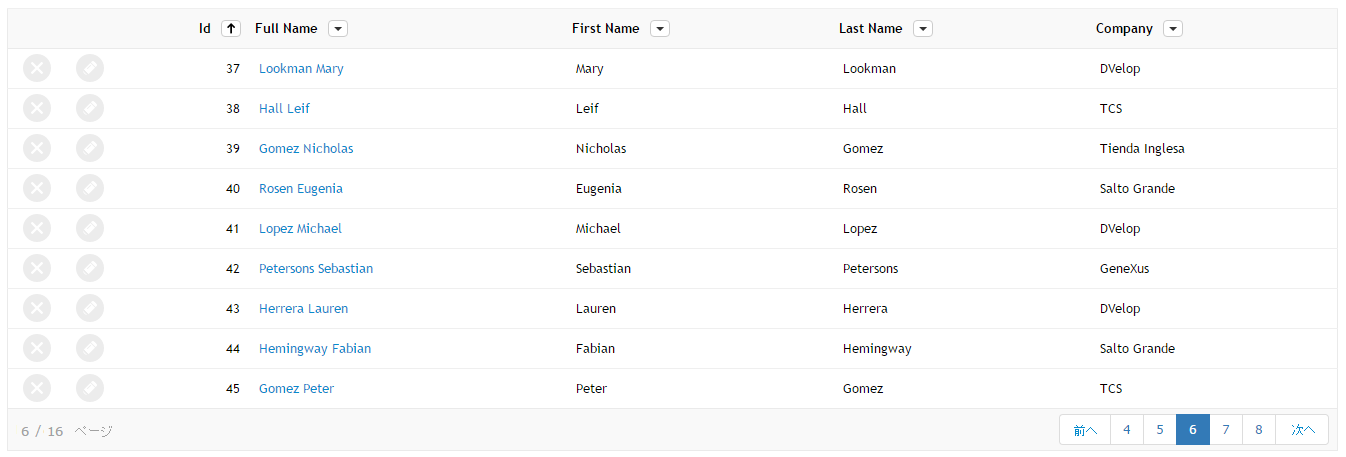Open the First Name column dropdown
The width and height of the screenshot is (1346, 457).
[x=660, y=29]
